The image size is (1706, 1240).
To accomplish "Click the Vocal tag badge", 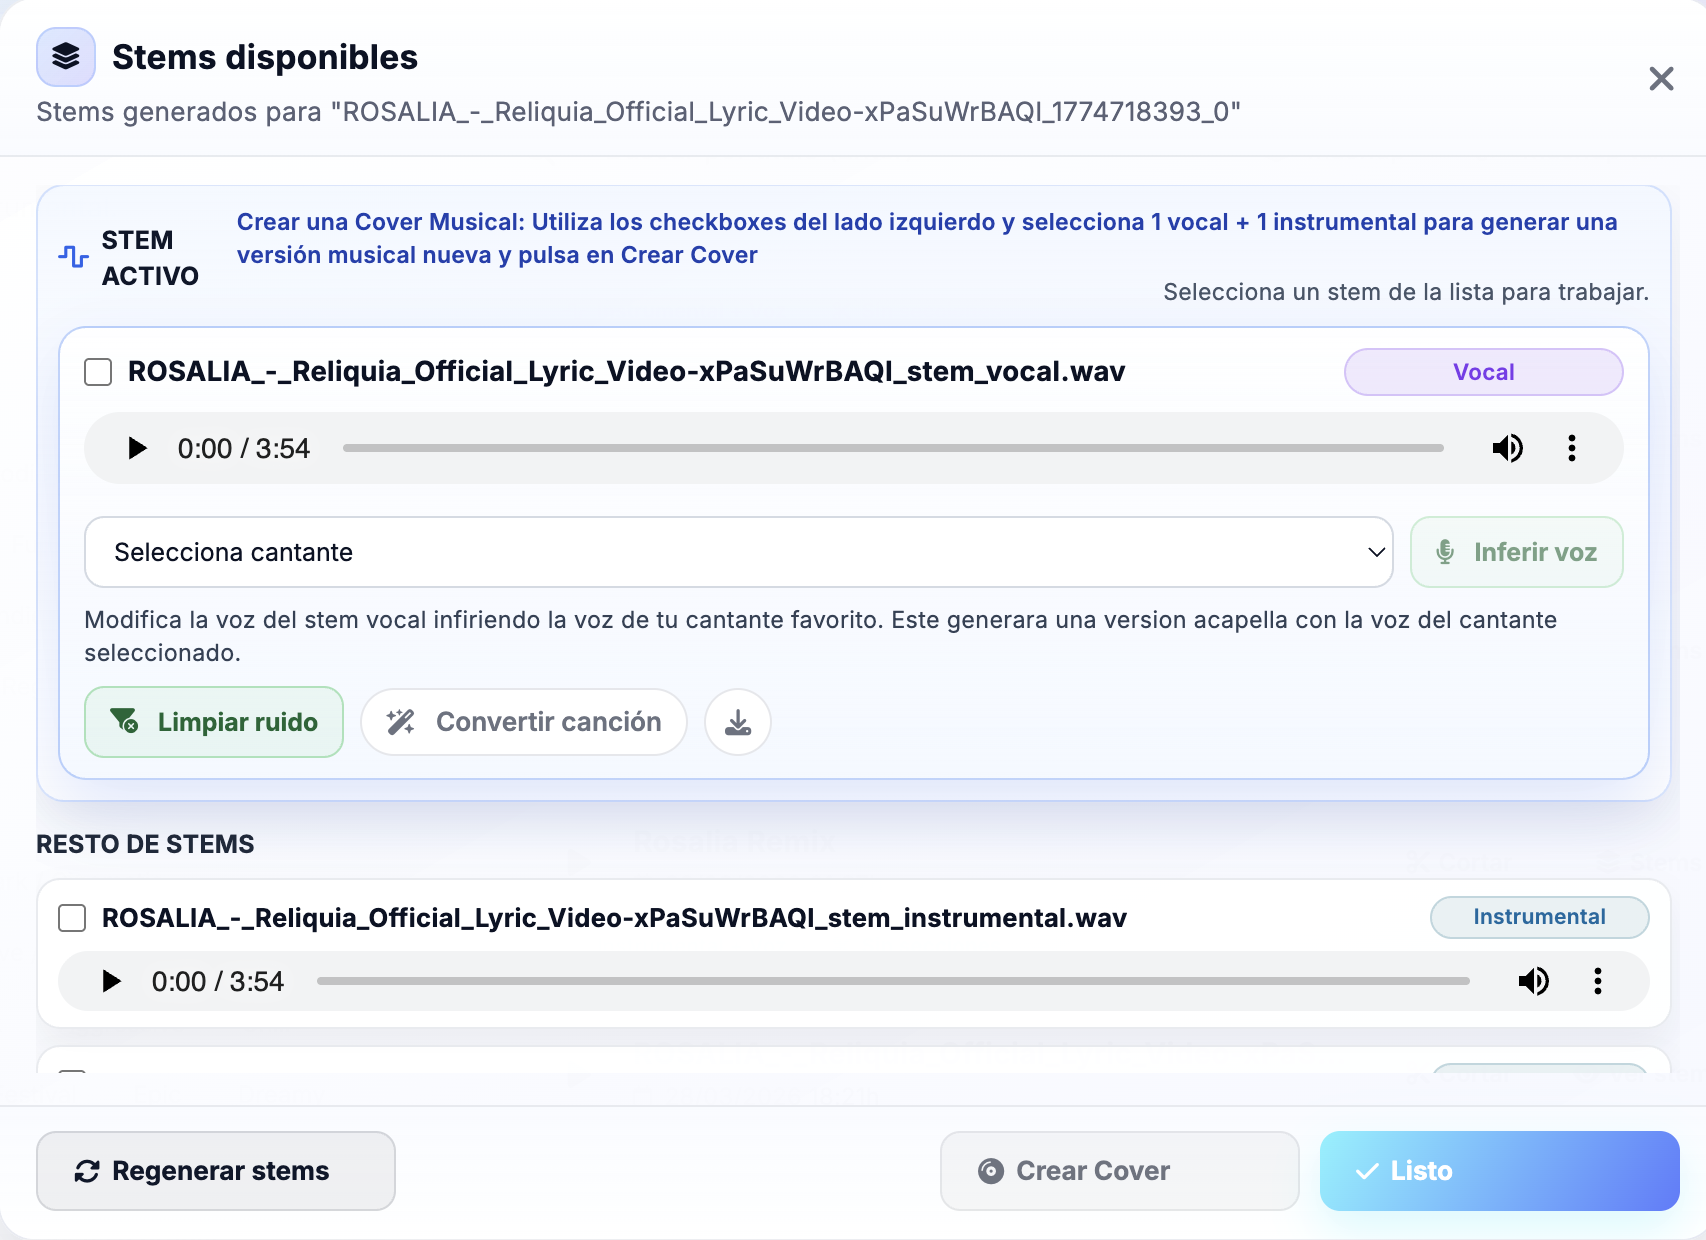I will (x=1483, y=372).
